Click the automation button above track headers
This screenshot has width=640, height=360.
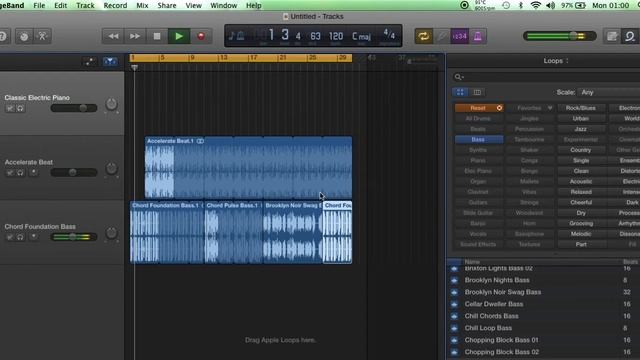click(89, 62)
